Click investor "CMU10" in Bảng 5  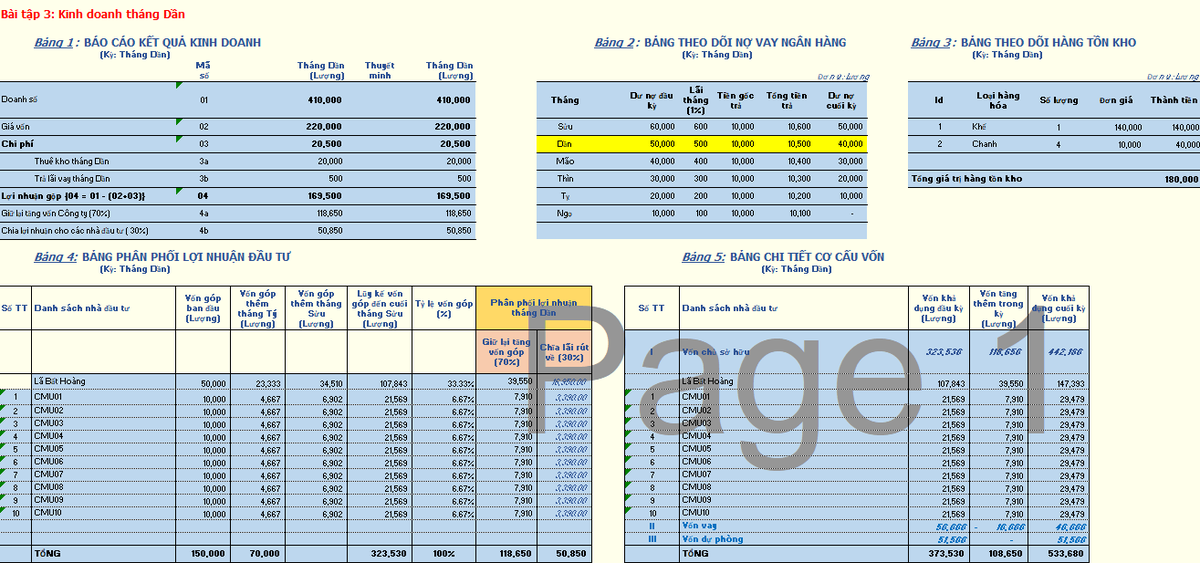pos(696,513)
